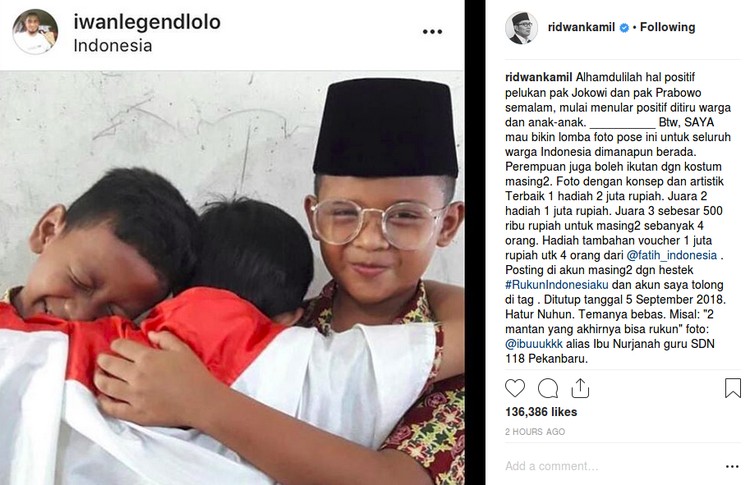
Task: Open comments with the speech bubble icon
Action: point(548,388)
